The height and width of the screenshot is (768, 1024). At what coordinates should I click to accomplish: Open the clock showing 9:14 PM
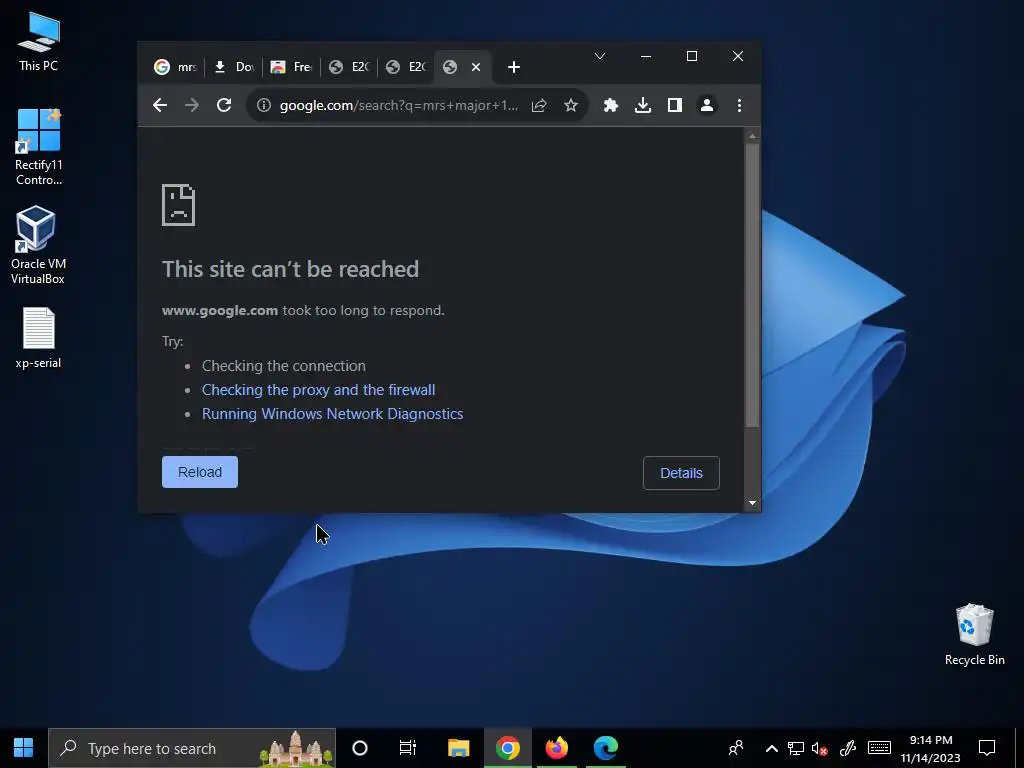pos(931,748)
